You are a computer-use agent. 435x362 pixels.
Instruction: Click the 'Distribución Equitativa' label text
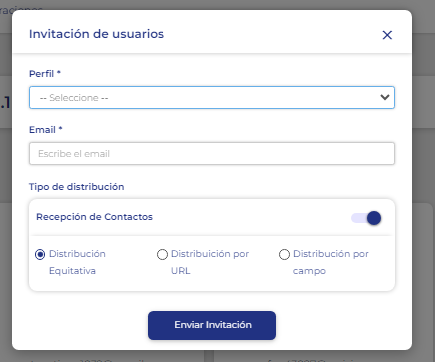(x=77, y=262)
